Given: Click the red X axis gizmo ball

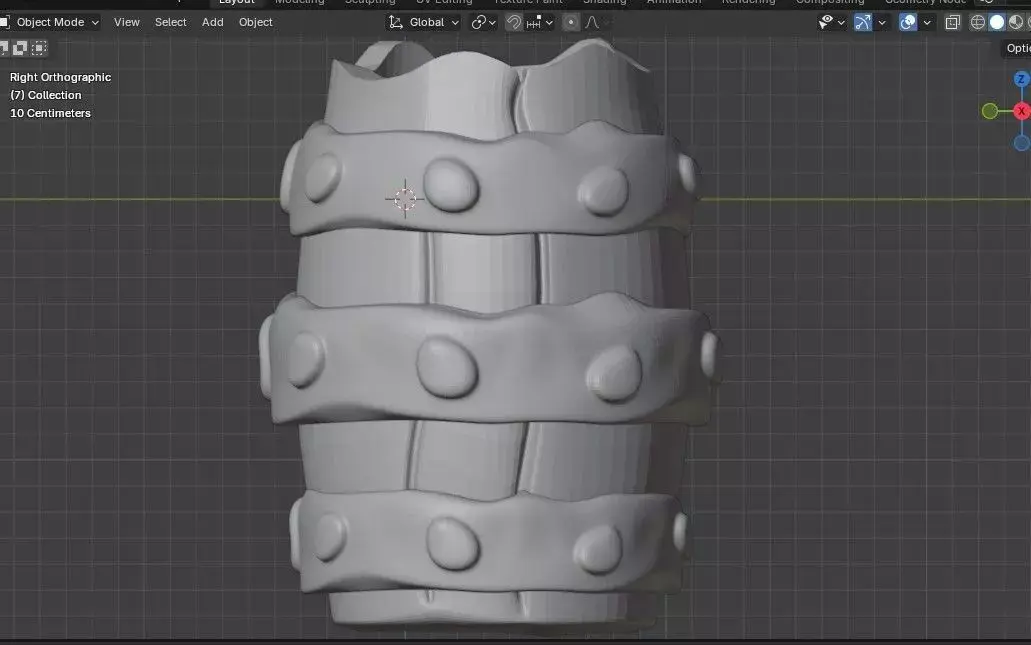Looking at the screenshot, I should pos(1022,111).
